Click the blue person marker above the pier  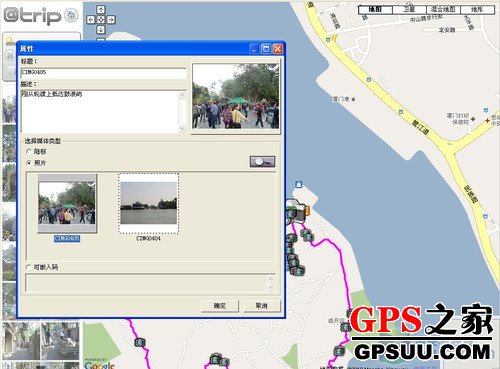[x=299, y=184]
